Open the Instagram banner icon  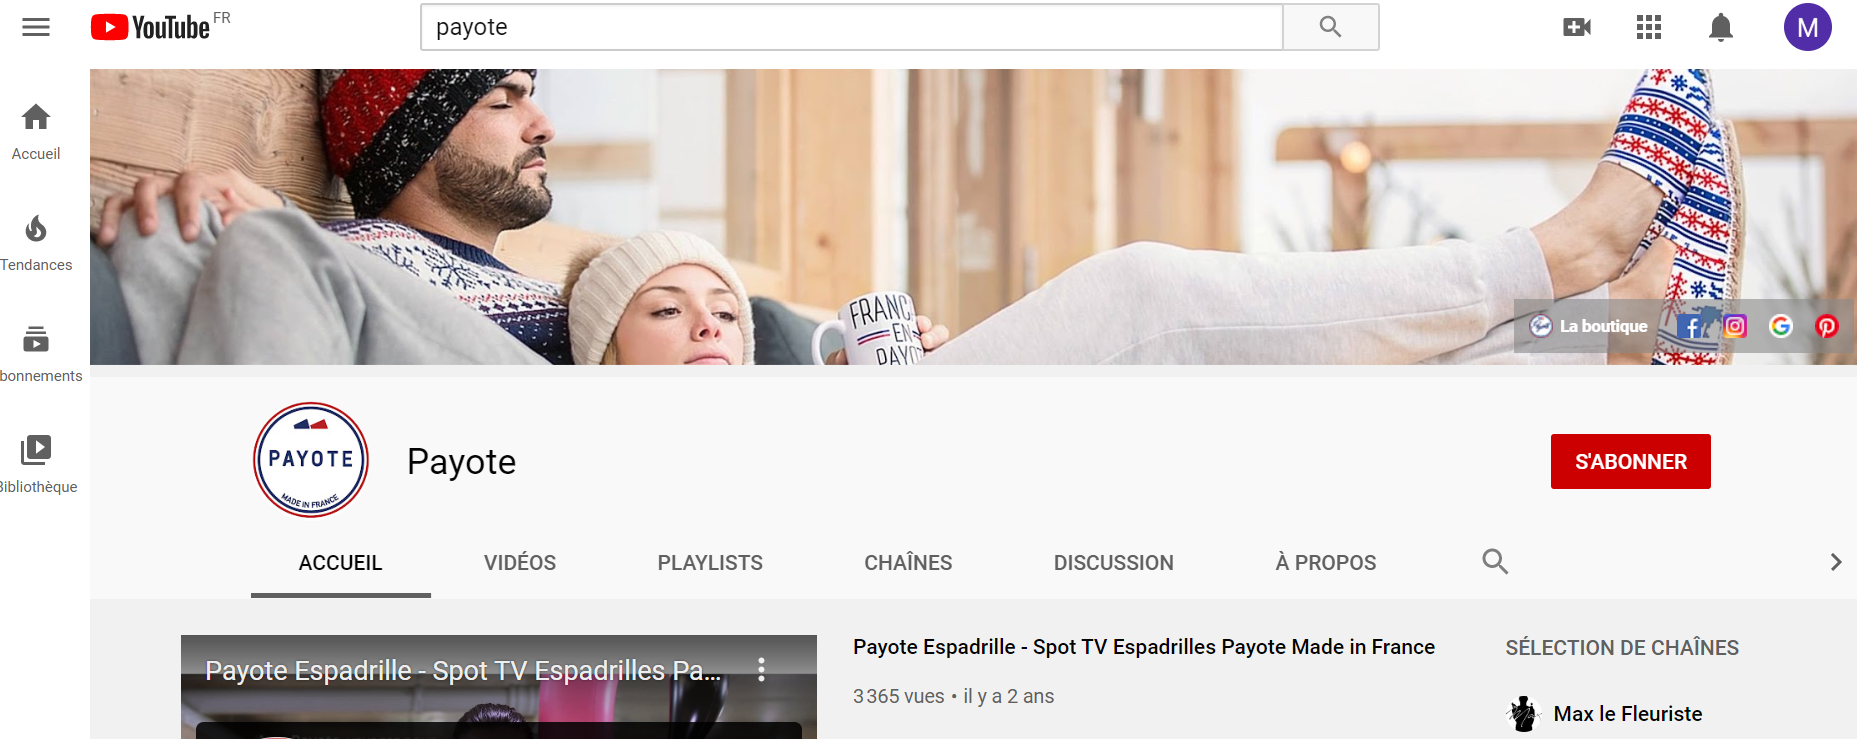click(x=1735, y=326)
